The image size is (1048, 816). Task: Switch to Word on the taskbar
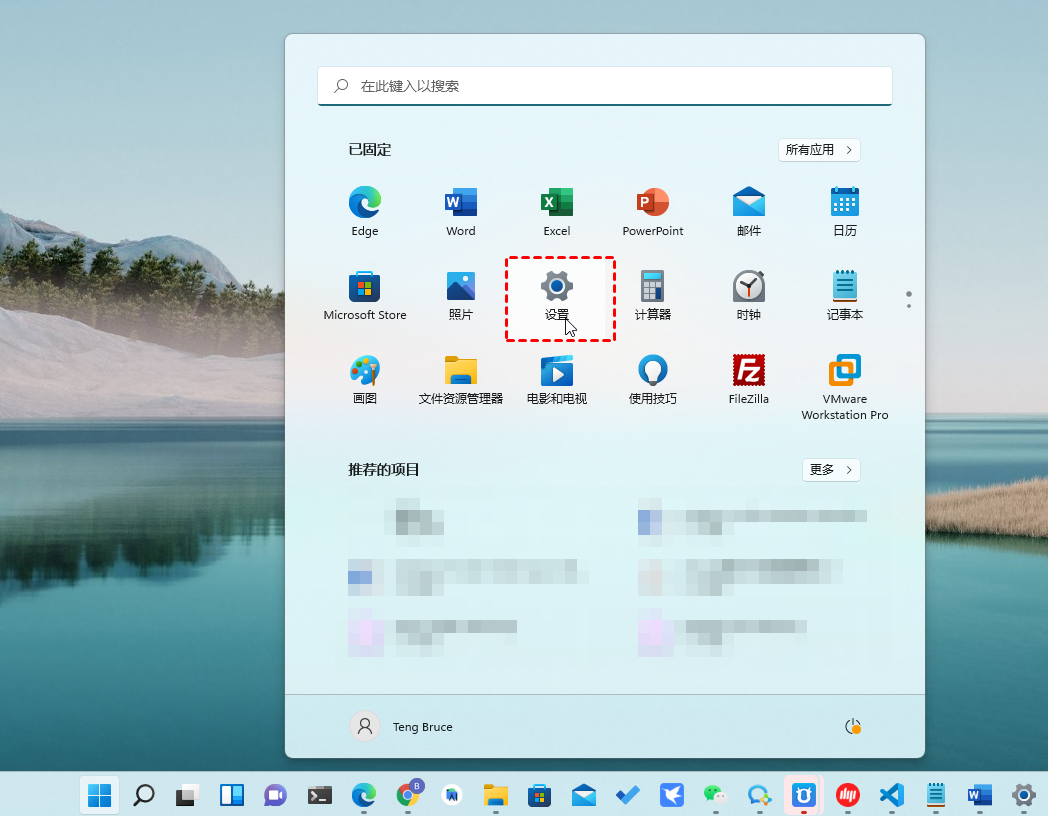(979, 795)
